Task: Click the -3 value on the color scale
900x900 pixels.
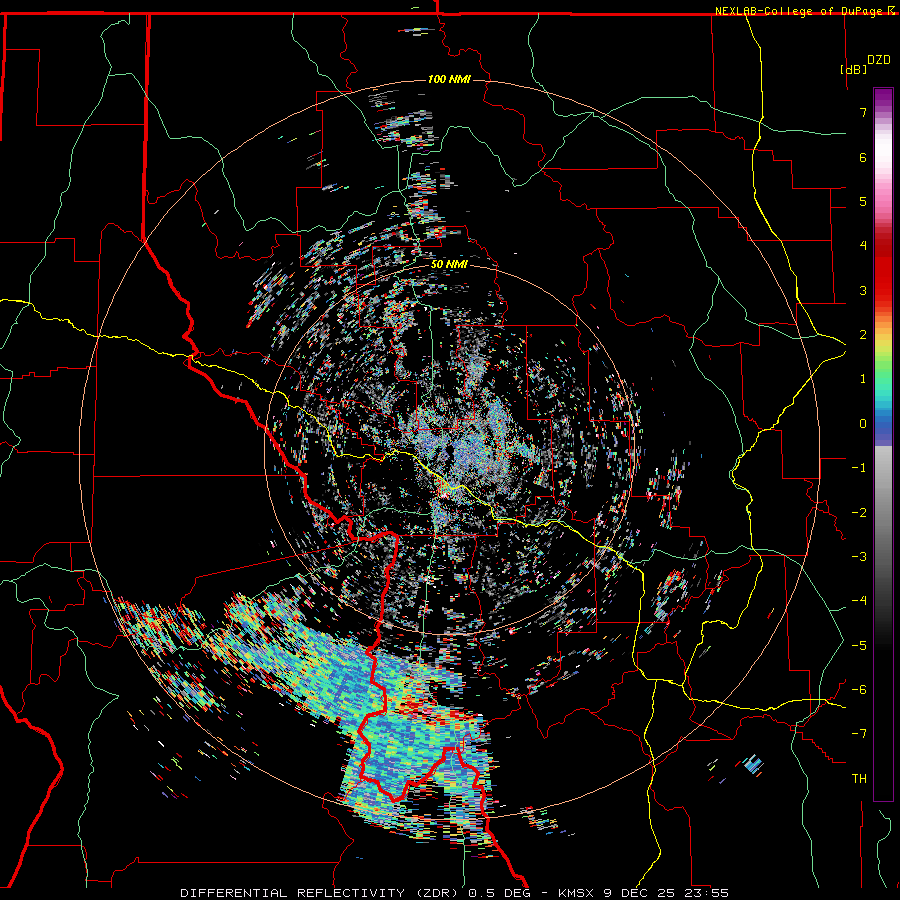Action: pos(859,557)
